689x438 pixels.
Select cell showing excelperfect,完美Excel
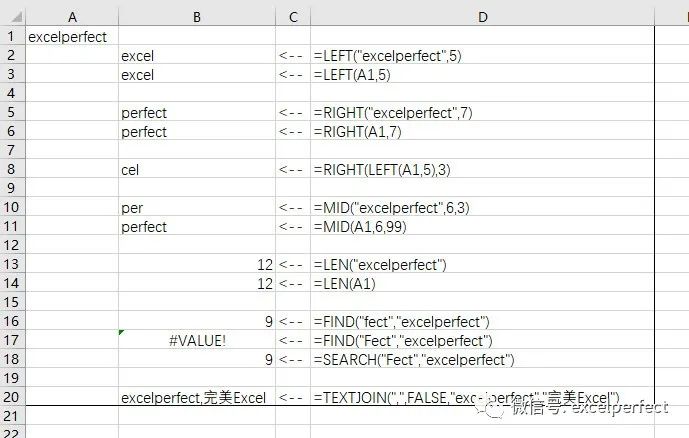click(x=197, y=397)
